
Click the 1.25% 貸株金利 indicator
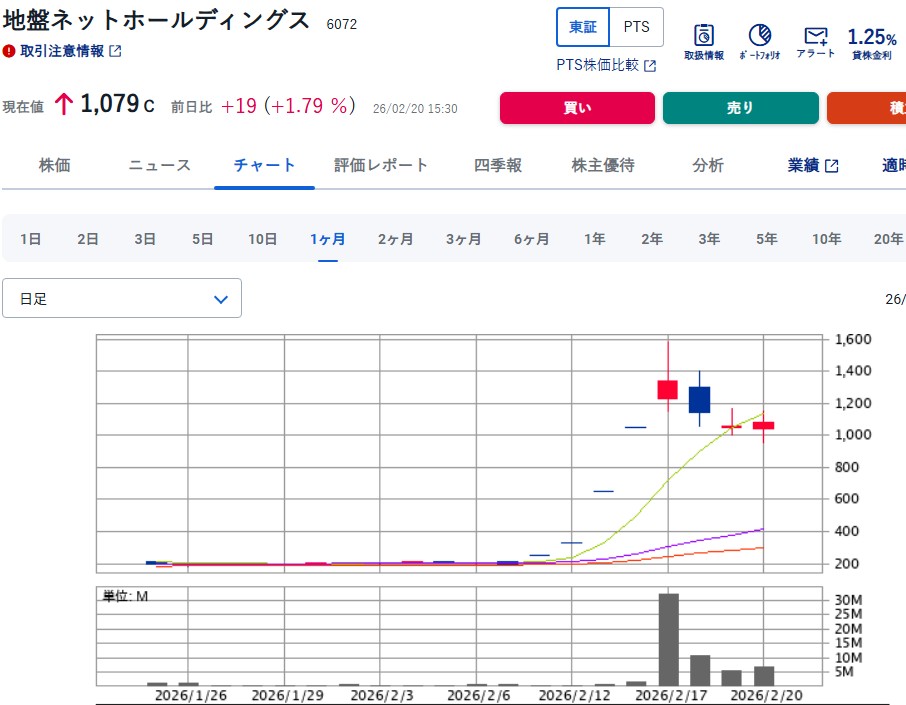click(x=872, y=43)
